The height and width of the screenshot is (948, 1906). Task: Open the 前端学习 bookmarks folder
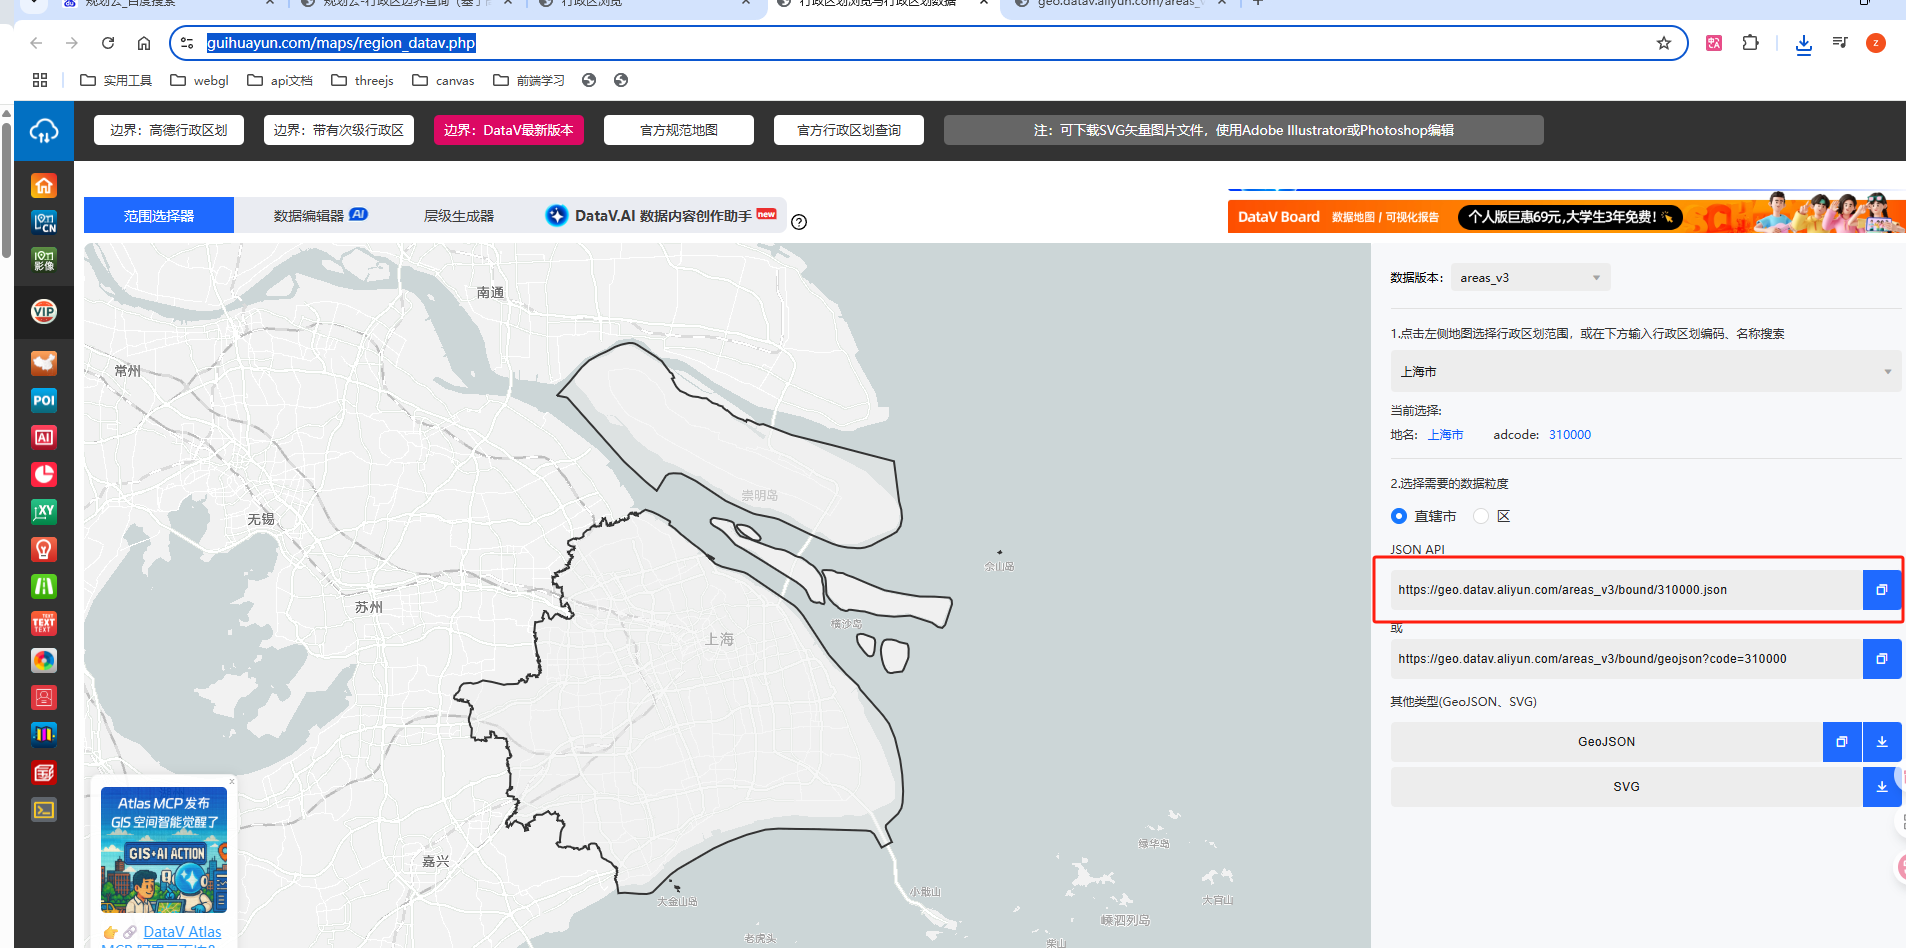[529, 80]
